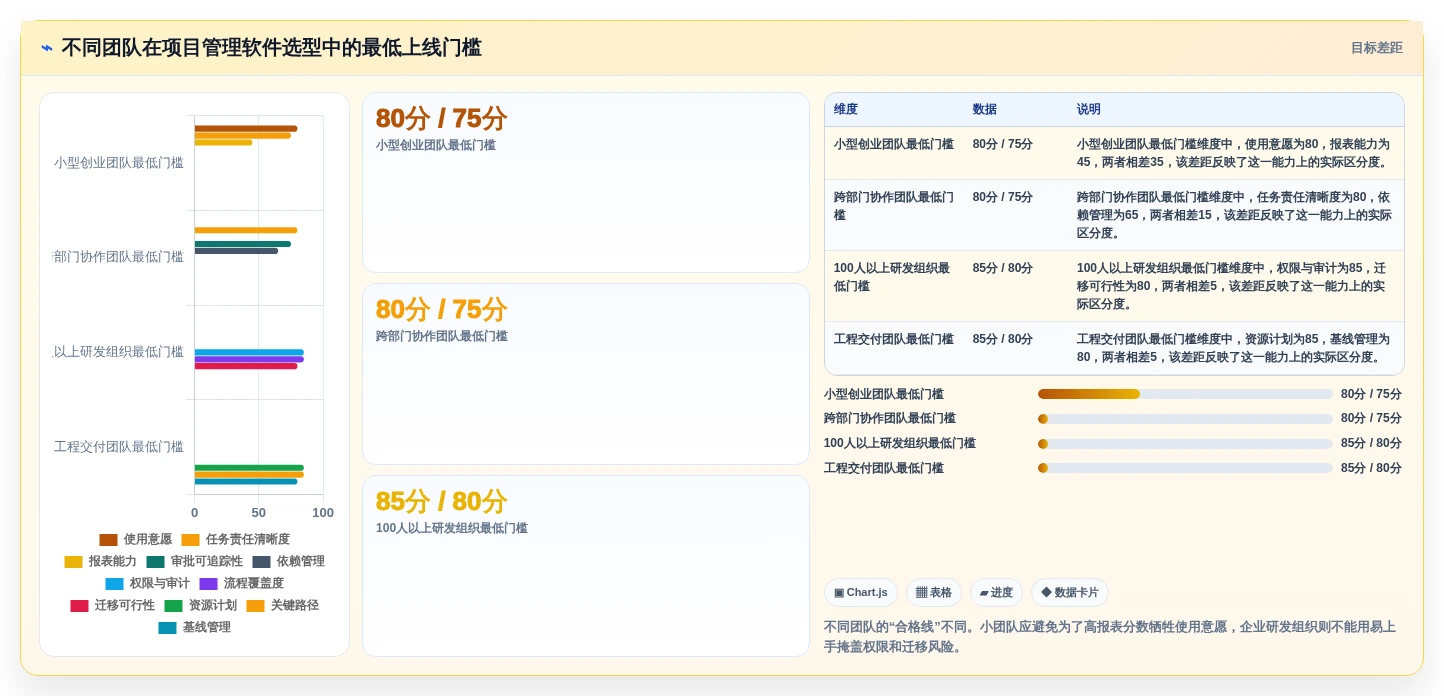Screen dimensions: 1444x696
Task: Select the Chart.js tag
Action: [x=860, y=593]
